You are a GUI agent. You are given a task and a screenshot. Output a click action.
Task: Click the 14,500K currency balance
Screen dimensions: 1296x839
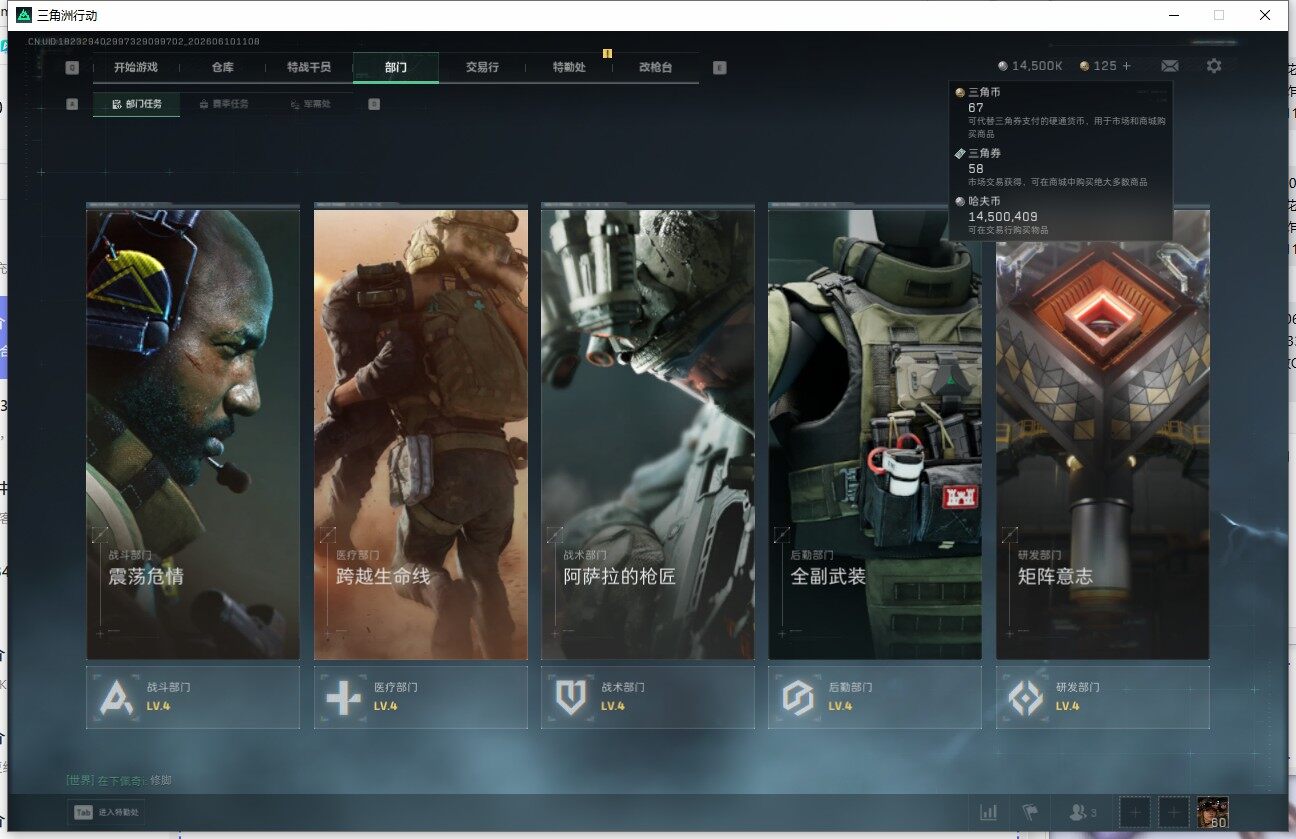click(x=1037, y=66)
